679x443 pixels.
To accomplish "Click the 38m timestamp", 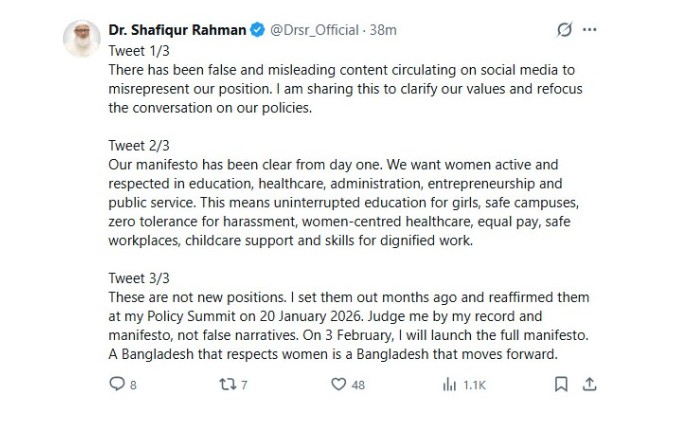I will pyautogui.click(x=384, y=30).
